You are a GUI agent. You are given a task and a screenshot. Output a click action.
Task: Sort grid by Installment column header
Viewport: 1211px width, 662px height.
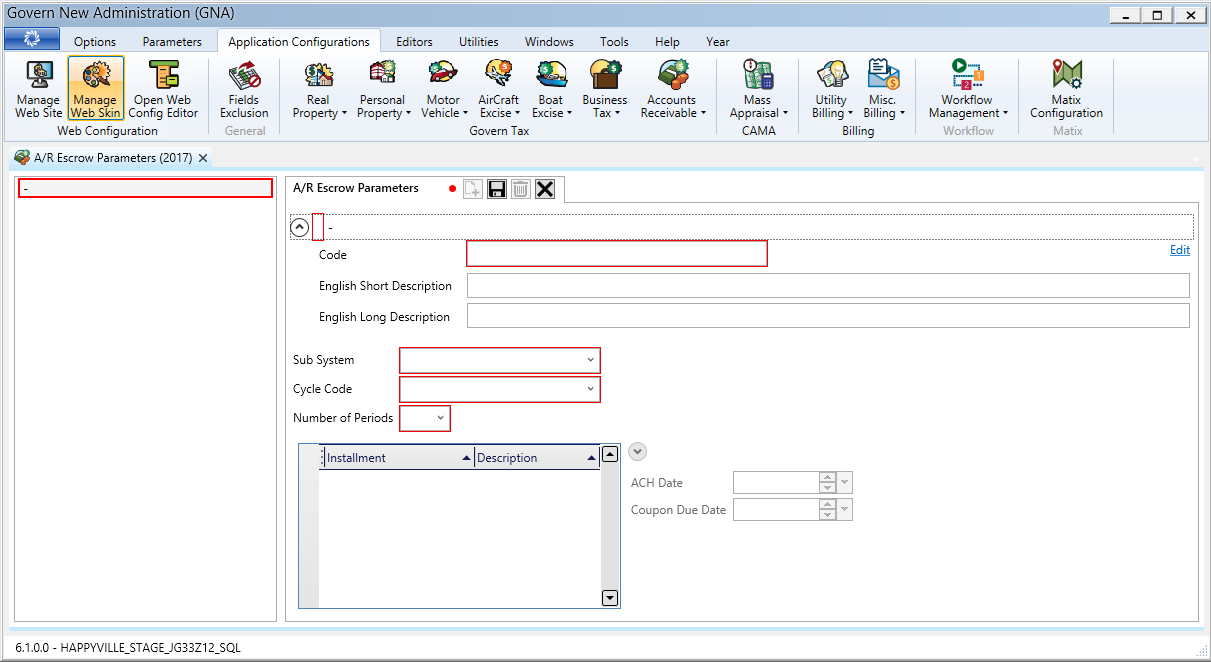point(395,458)
